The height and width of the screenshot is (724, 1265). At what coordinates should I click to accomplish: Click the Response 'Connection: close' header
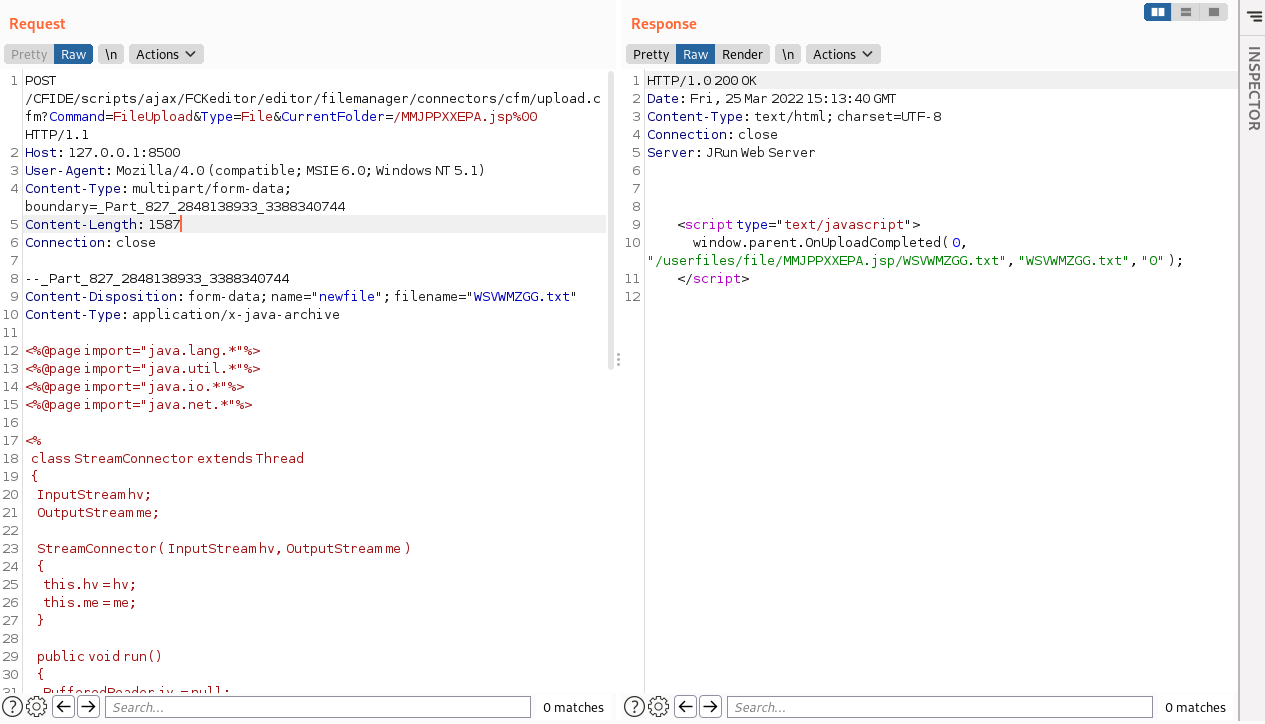[x=712, y=134]
